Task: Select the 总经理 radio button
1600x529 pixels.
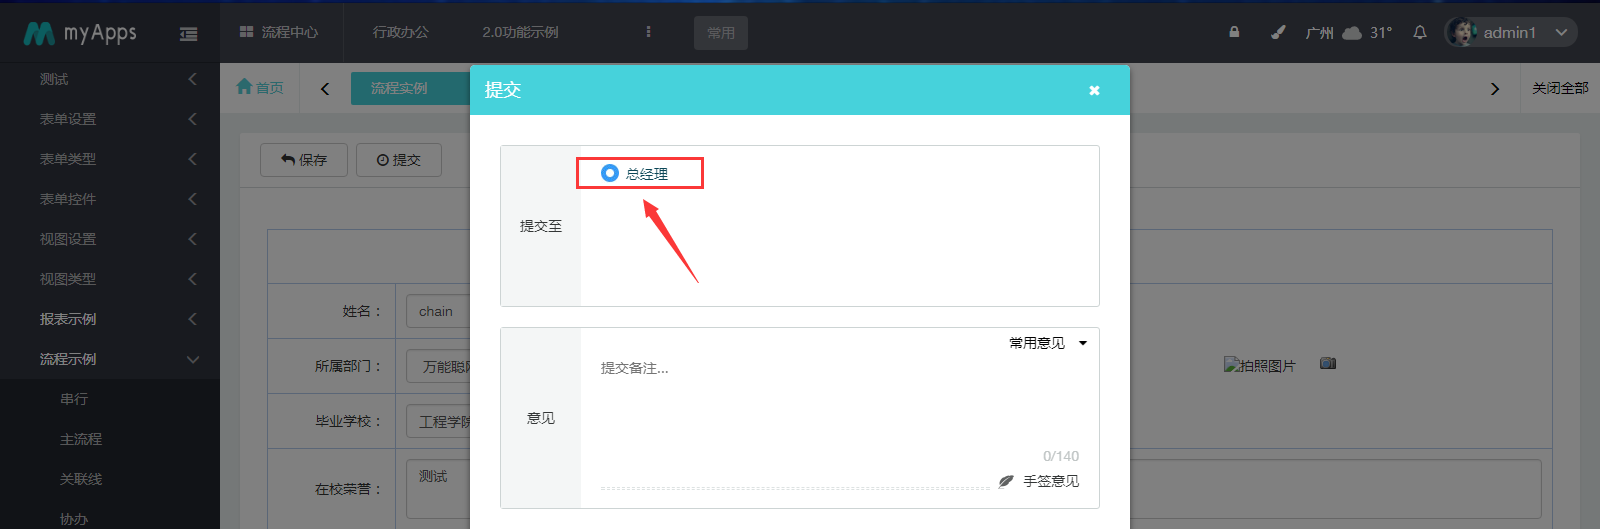Action: click(610, 173)
